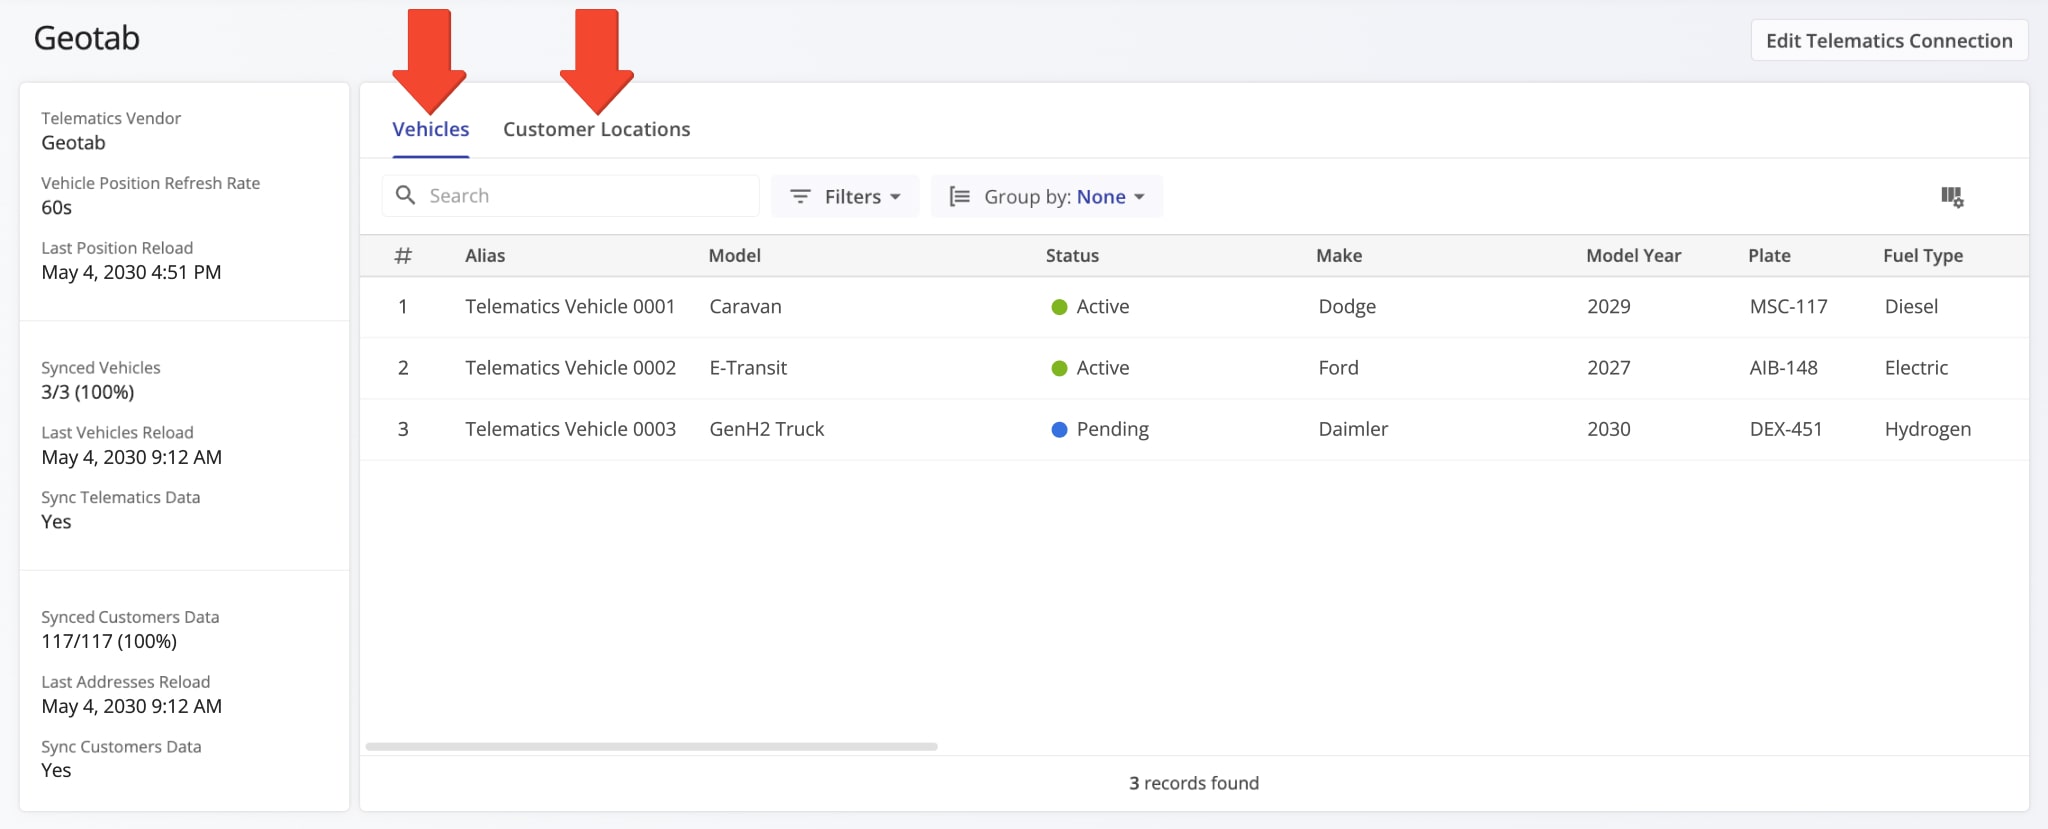Click the 3 records found footer
This screenshot has height=829, width=2048.
pos(1194,783)
